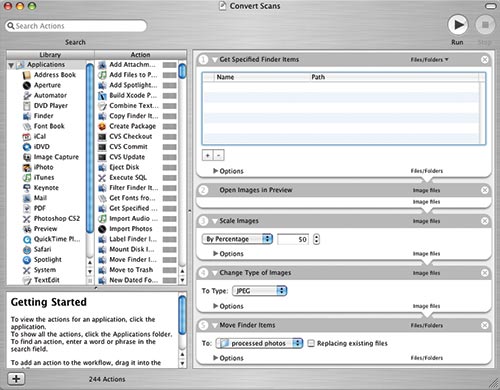Click the add button at bottom left
500x390 pixels.
(x=16, y=379)
